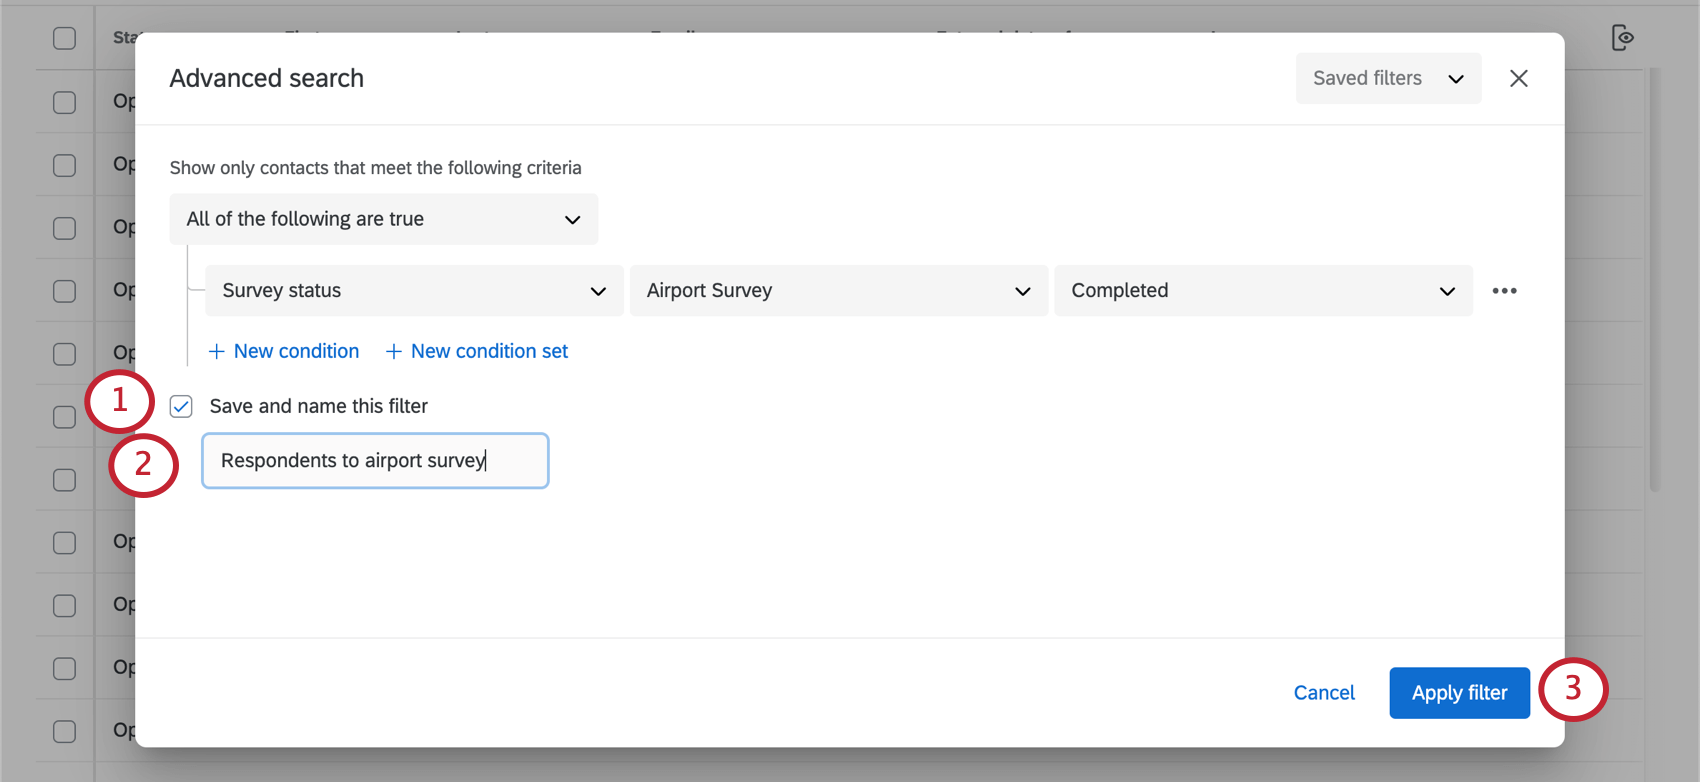1700x782 pixels.
Task: Add a New condition set
Action: (489, 352)
